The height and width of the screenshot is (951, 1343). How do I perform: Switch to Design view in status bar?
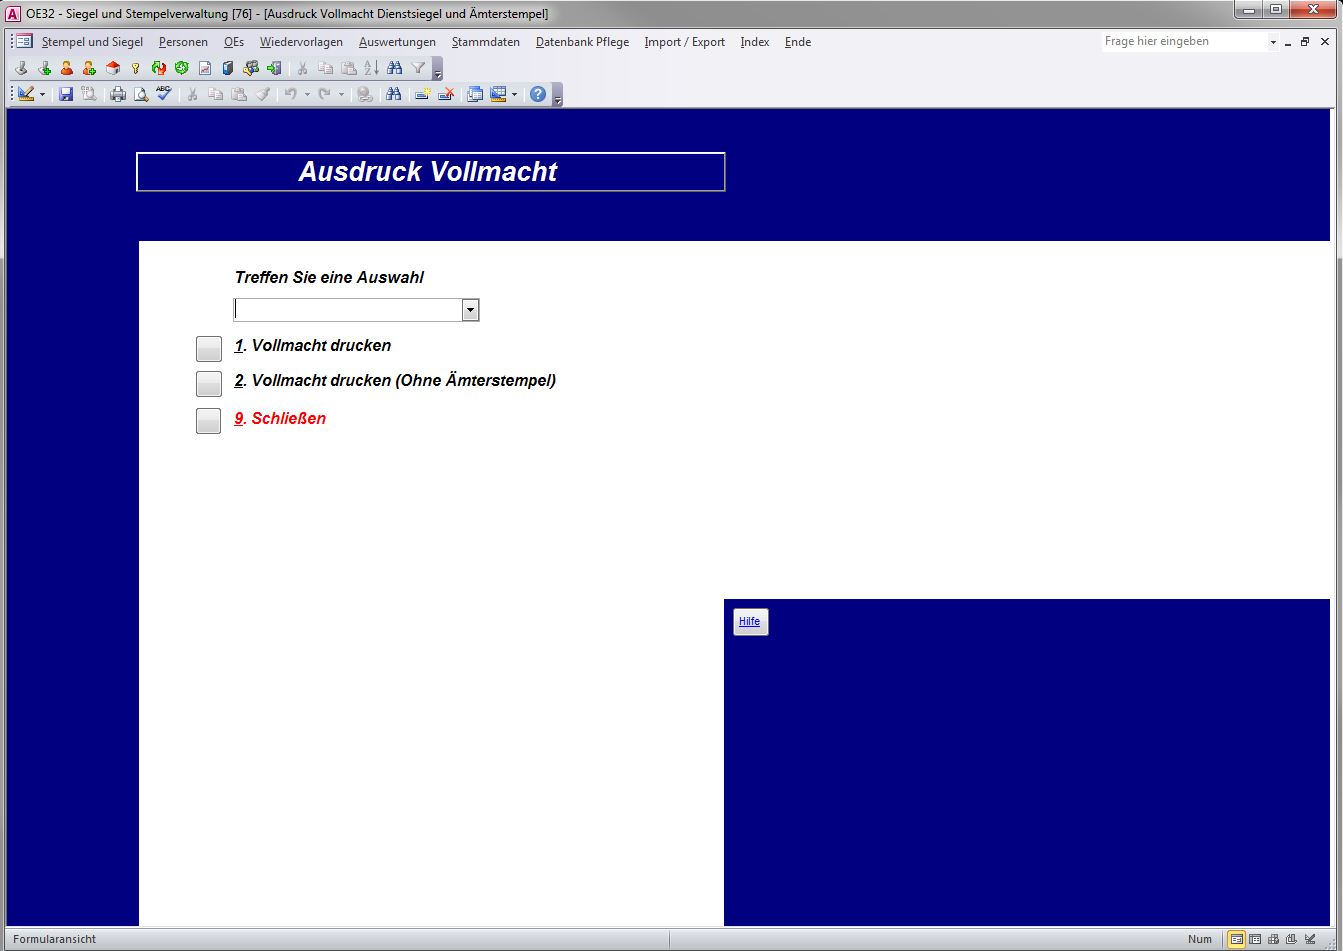point(1310,939)
